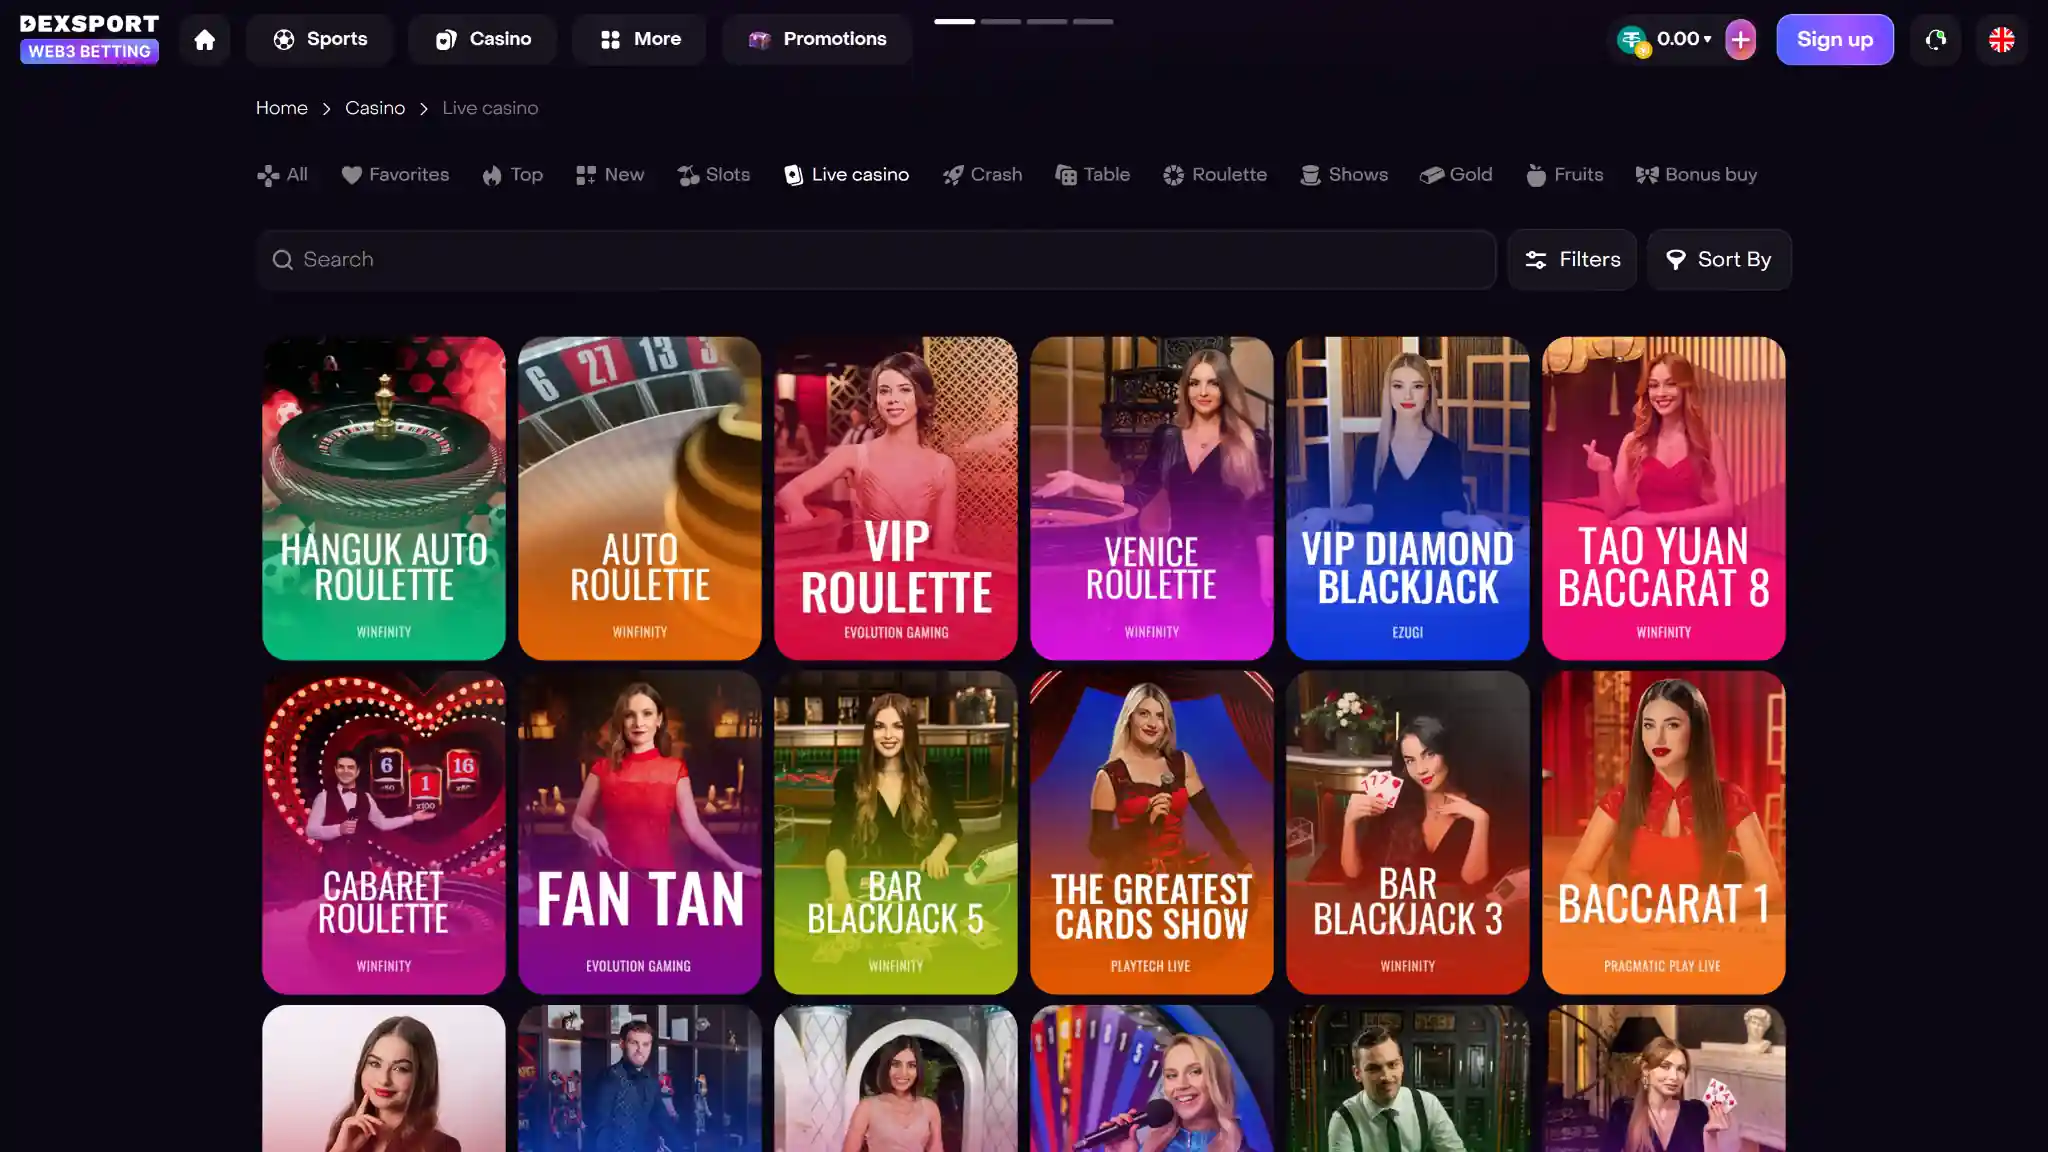Select the Roulette category
Screen dimensions: 2048x1152
[1215, 175]
